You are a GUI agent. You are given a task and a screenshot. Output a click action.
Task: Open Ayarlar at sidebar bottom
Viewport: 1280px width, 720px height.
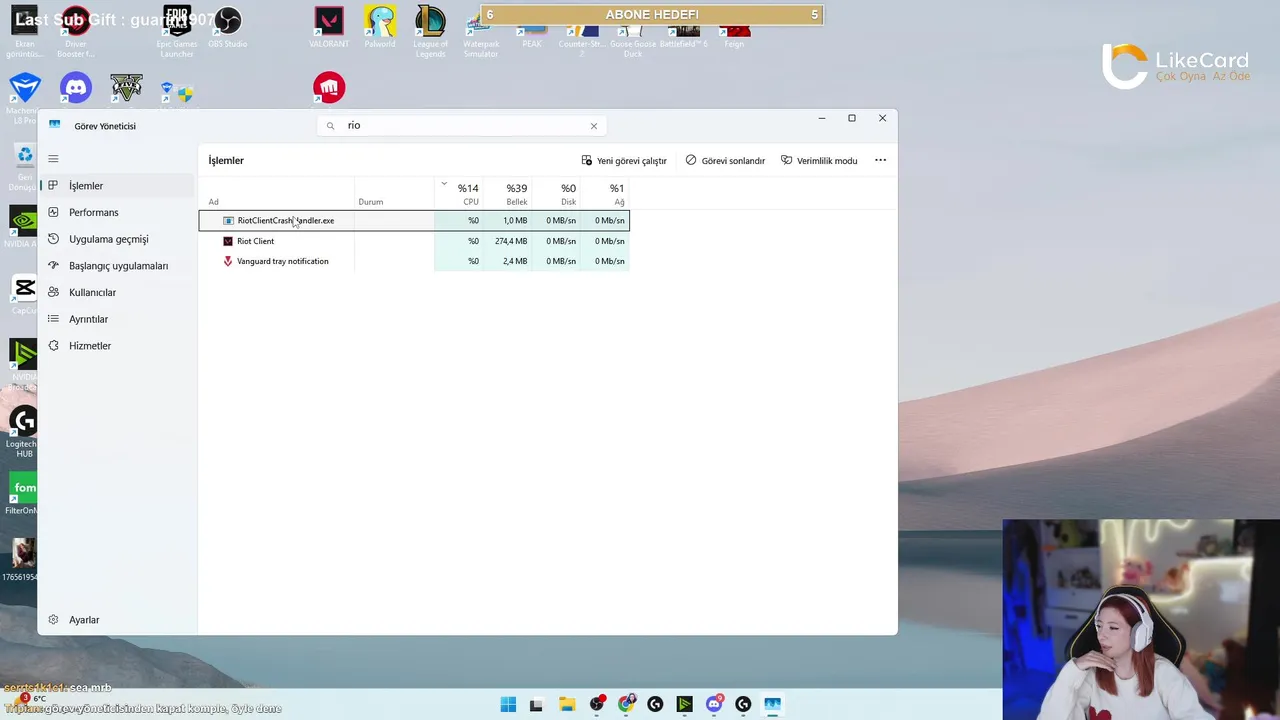pyautogui.click(x=116, y=620)
